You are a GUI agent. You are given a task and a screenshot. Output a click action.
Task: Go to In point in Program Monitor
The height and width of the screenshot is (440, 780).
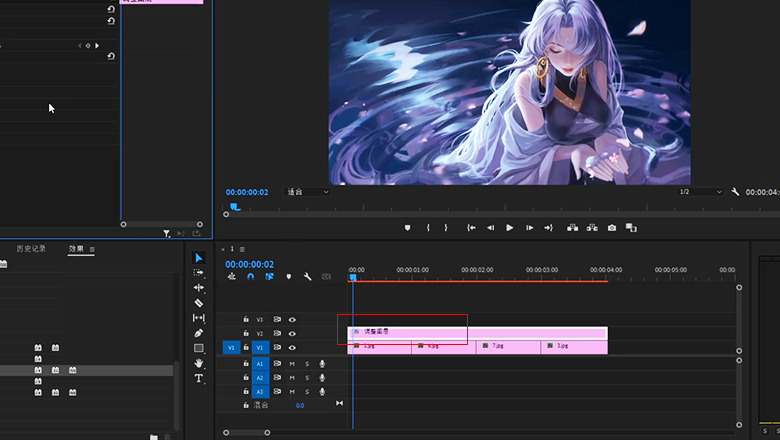click(x=471, y=228)
